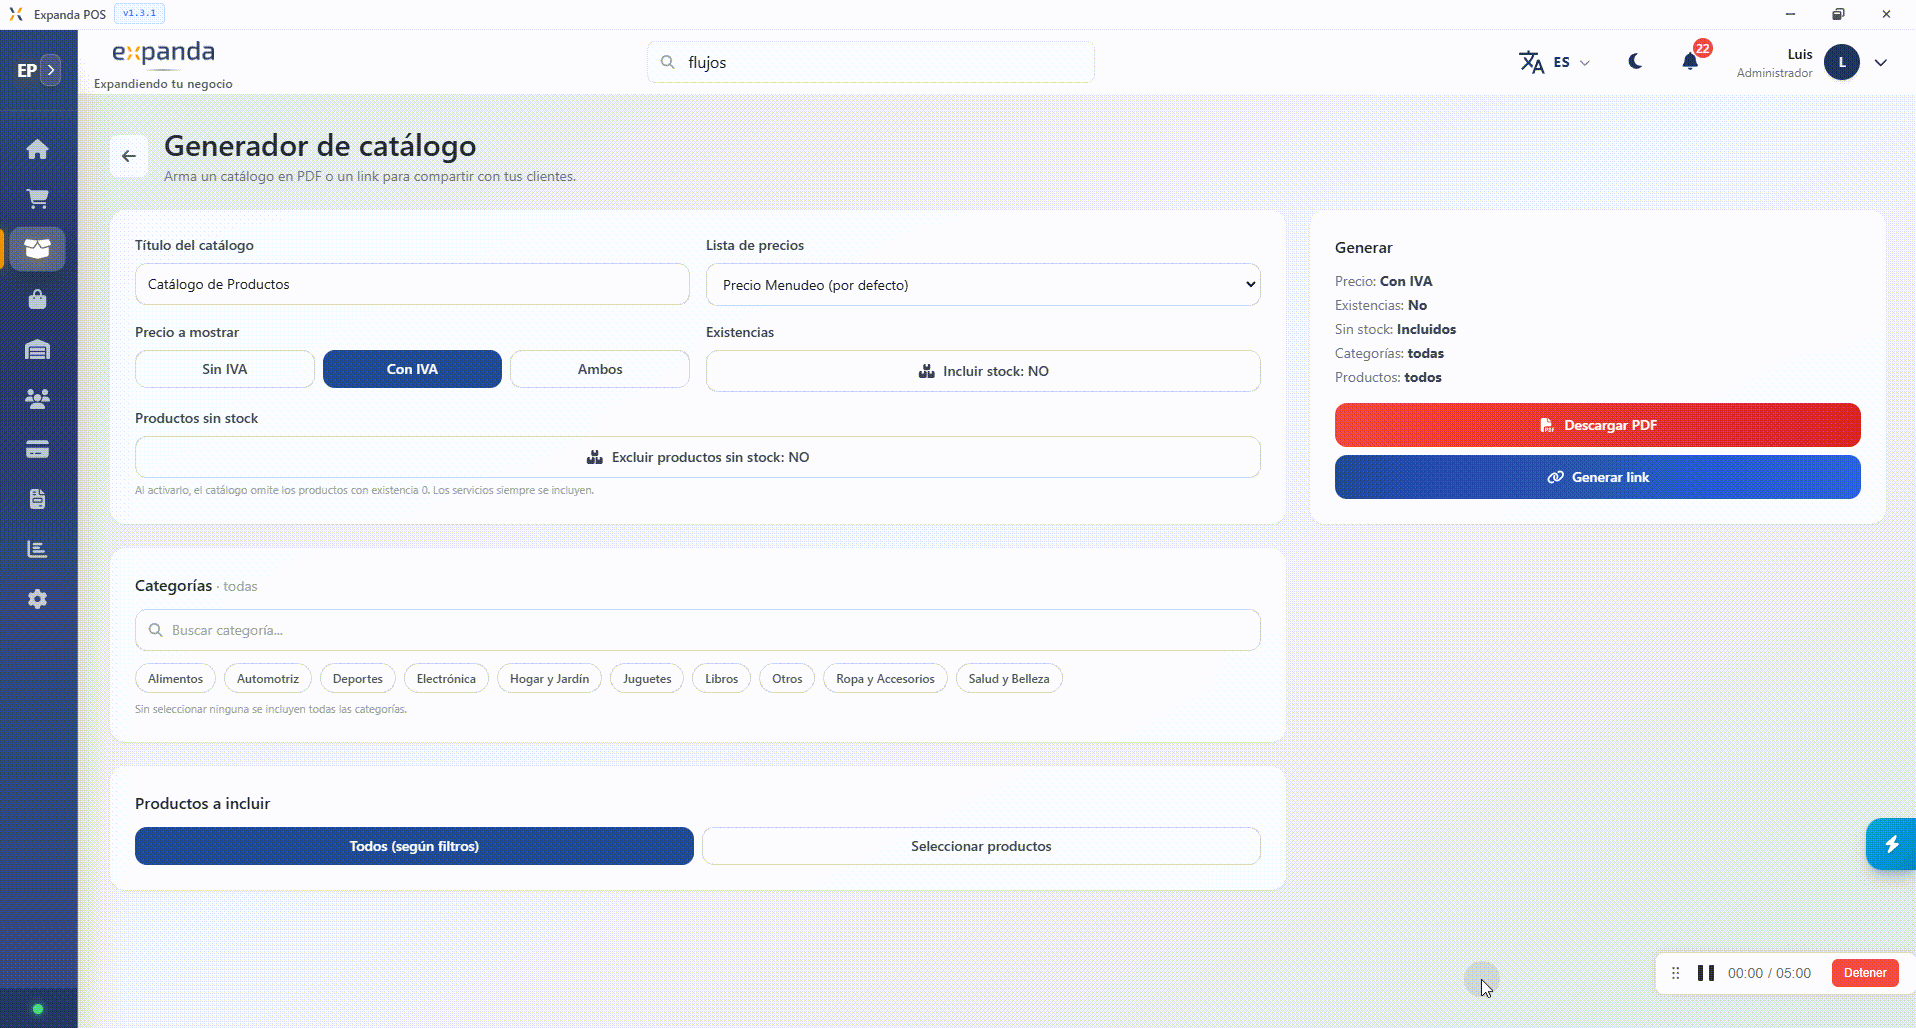Select Ambos price option
The height and width of the screenshot is (1028, 1916).
point(600,369)
